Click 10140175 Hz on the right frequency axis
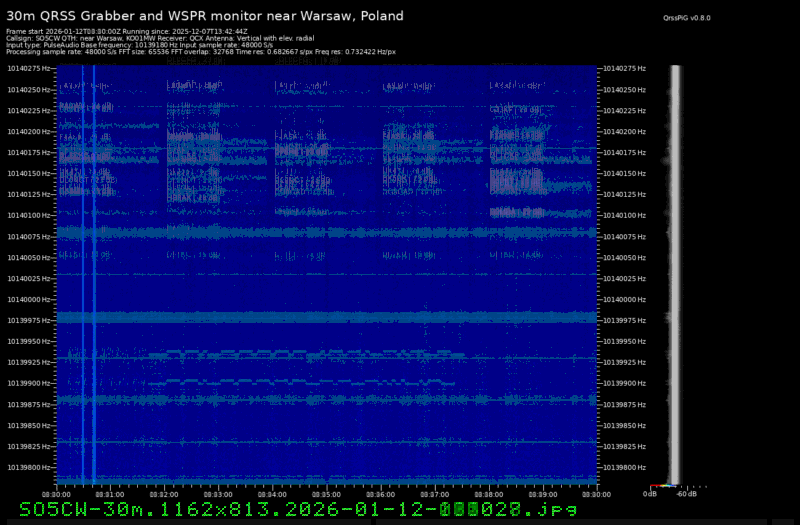The height and width of the screenshot is (525, 800). 624,153
